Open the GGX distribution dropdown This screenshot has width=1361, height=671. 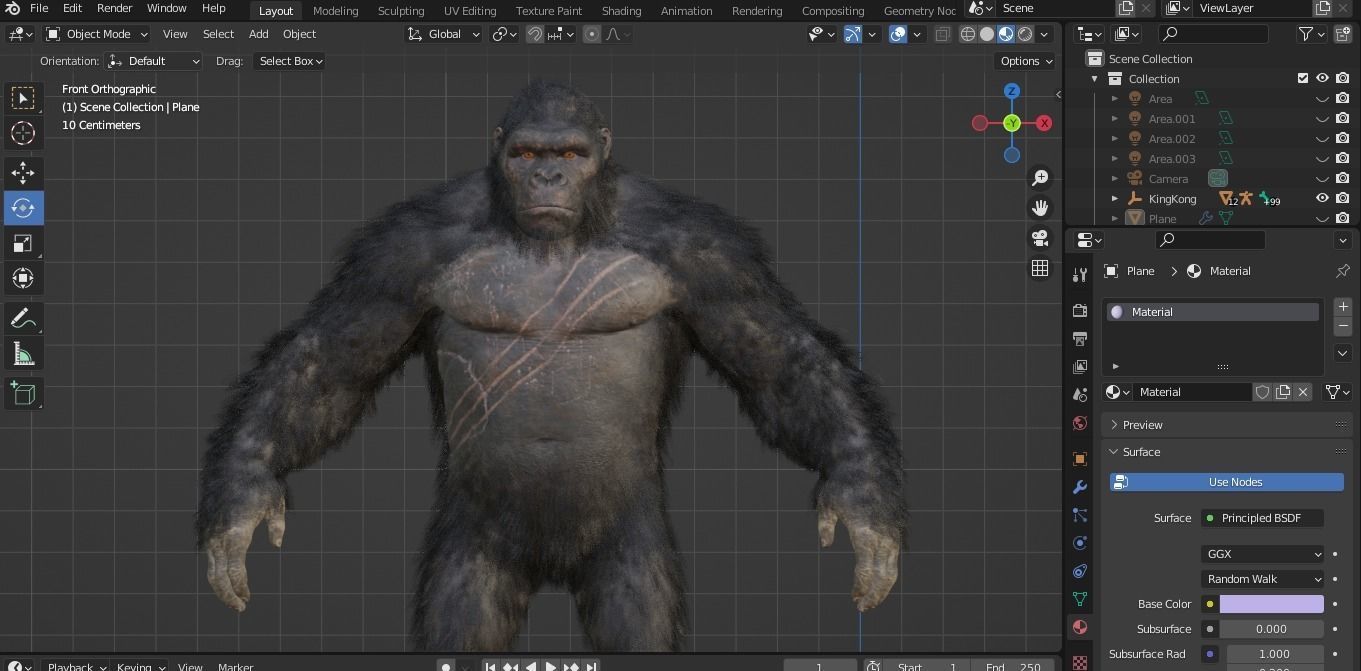1263,554
